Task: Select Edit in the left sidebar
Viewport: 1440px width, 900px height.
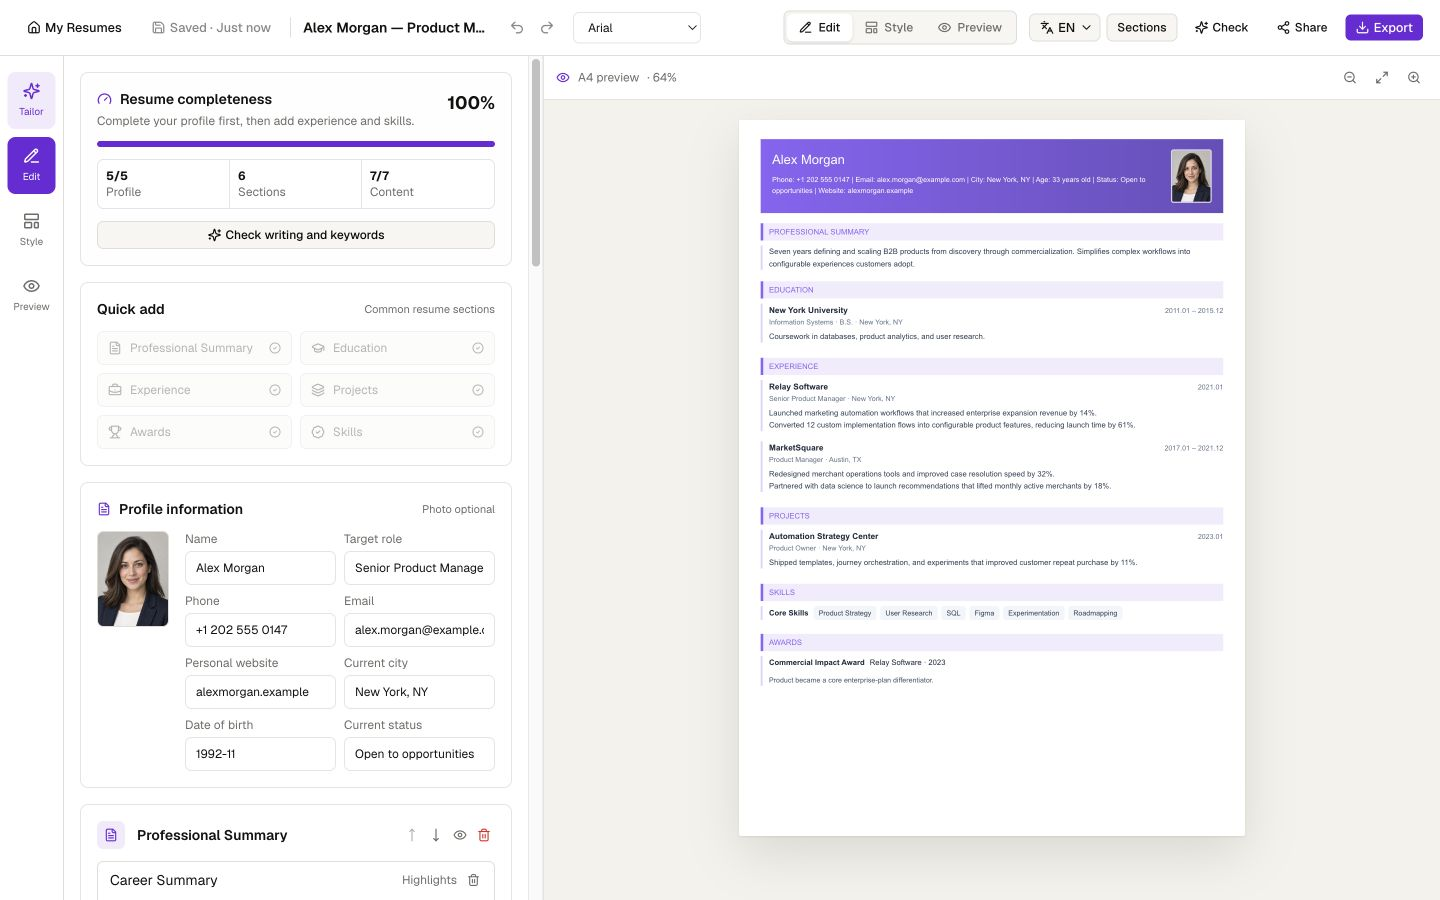Action: [x=31, y=165]
